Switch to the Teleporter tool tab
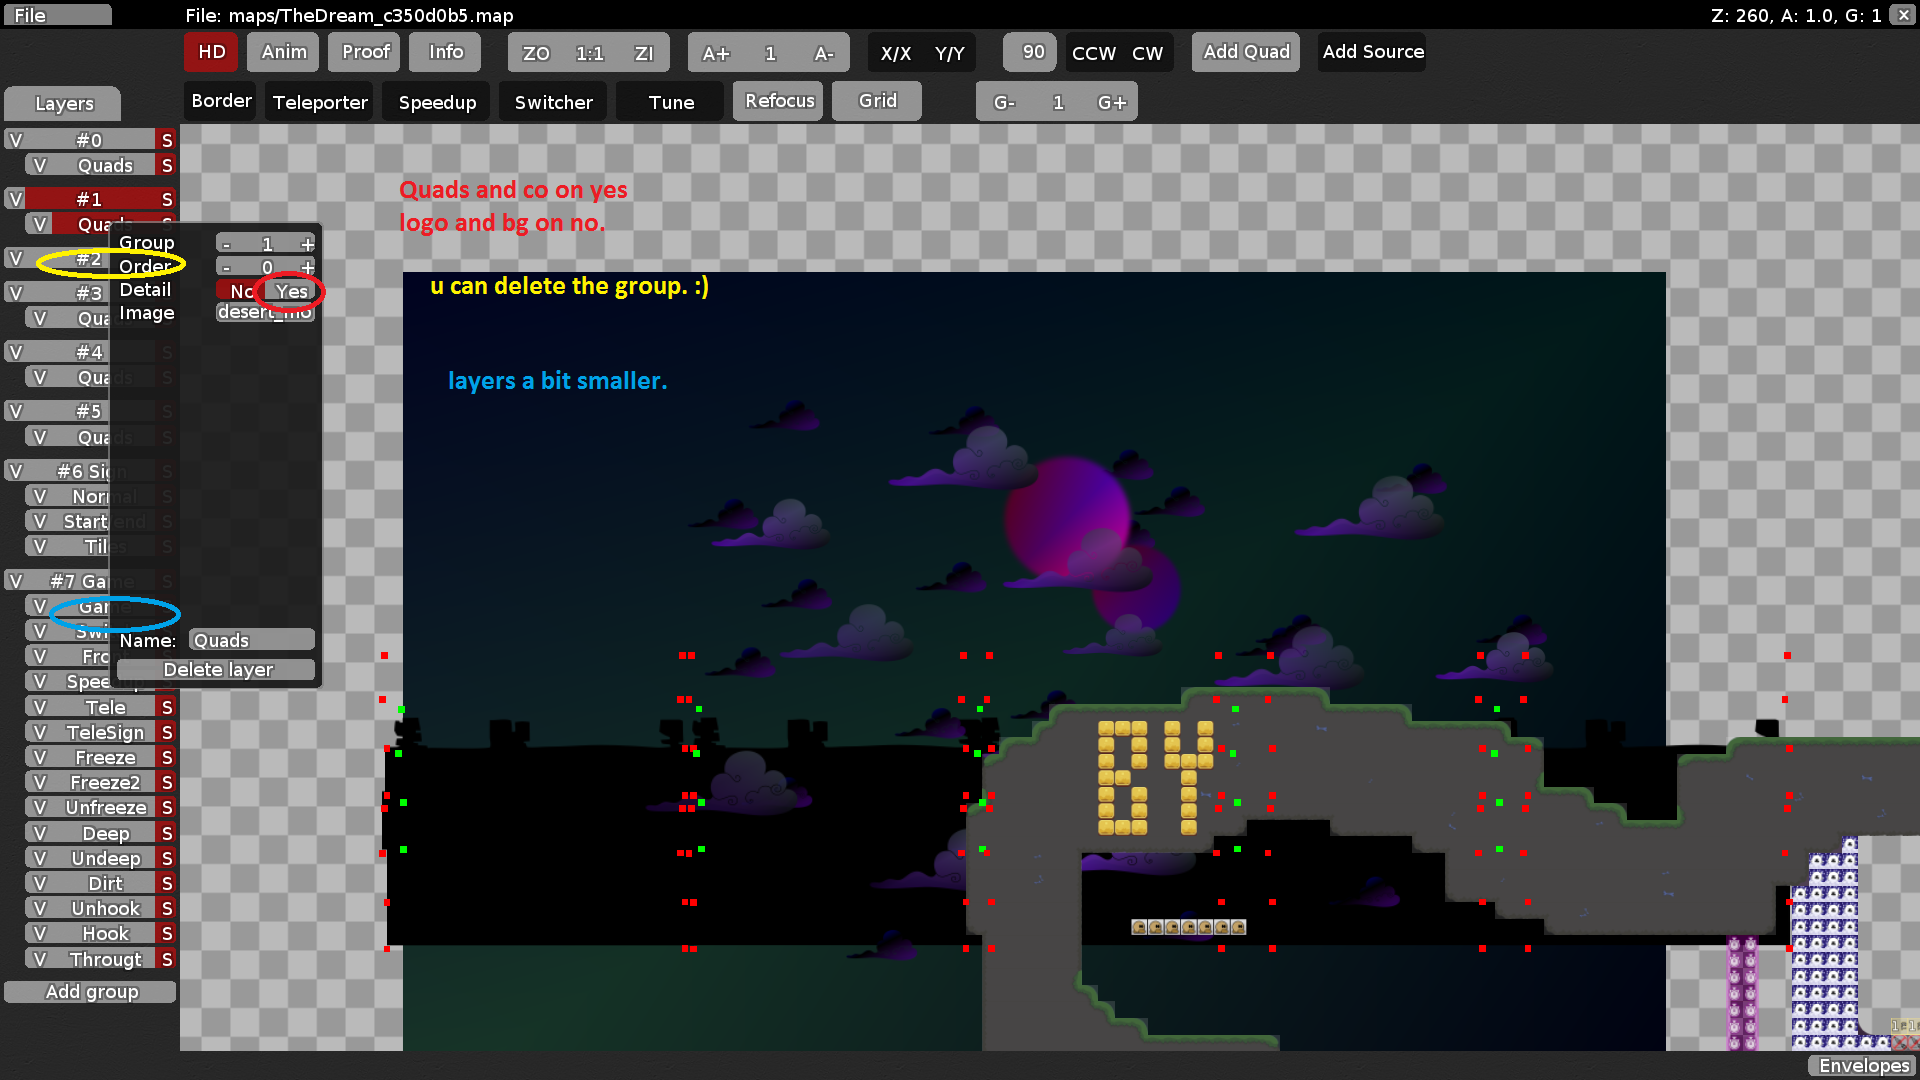This screenshot has width=1920, height=1080. click(x=318, y=101)
